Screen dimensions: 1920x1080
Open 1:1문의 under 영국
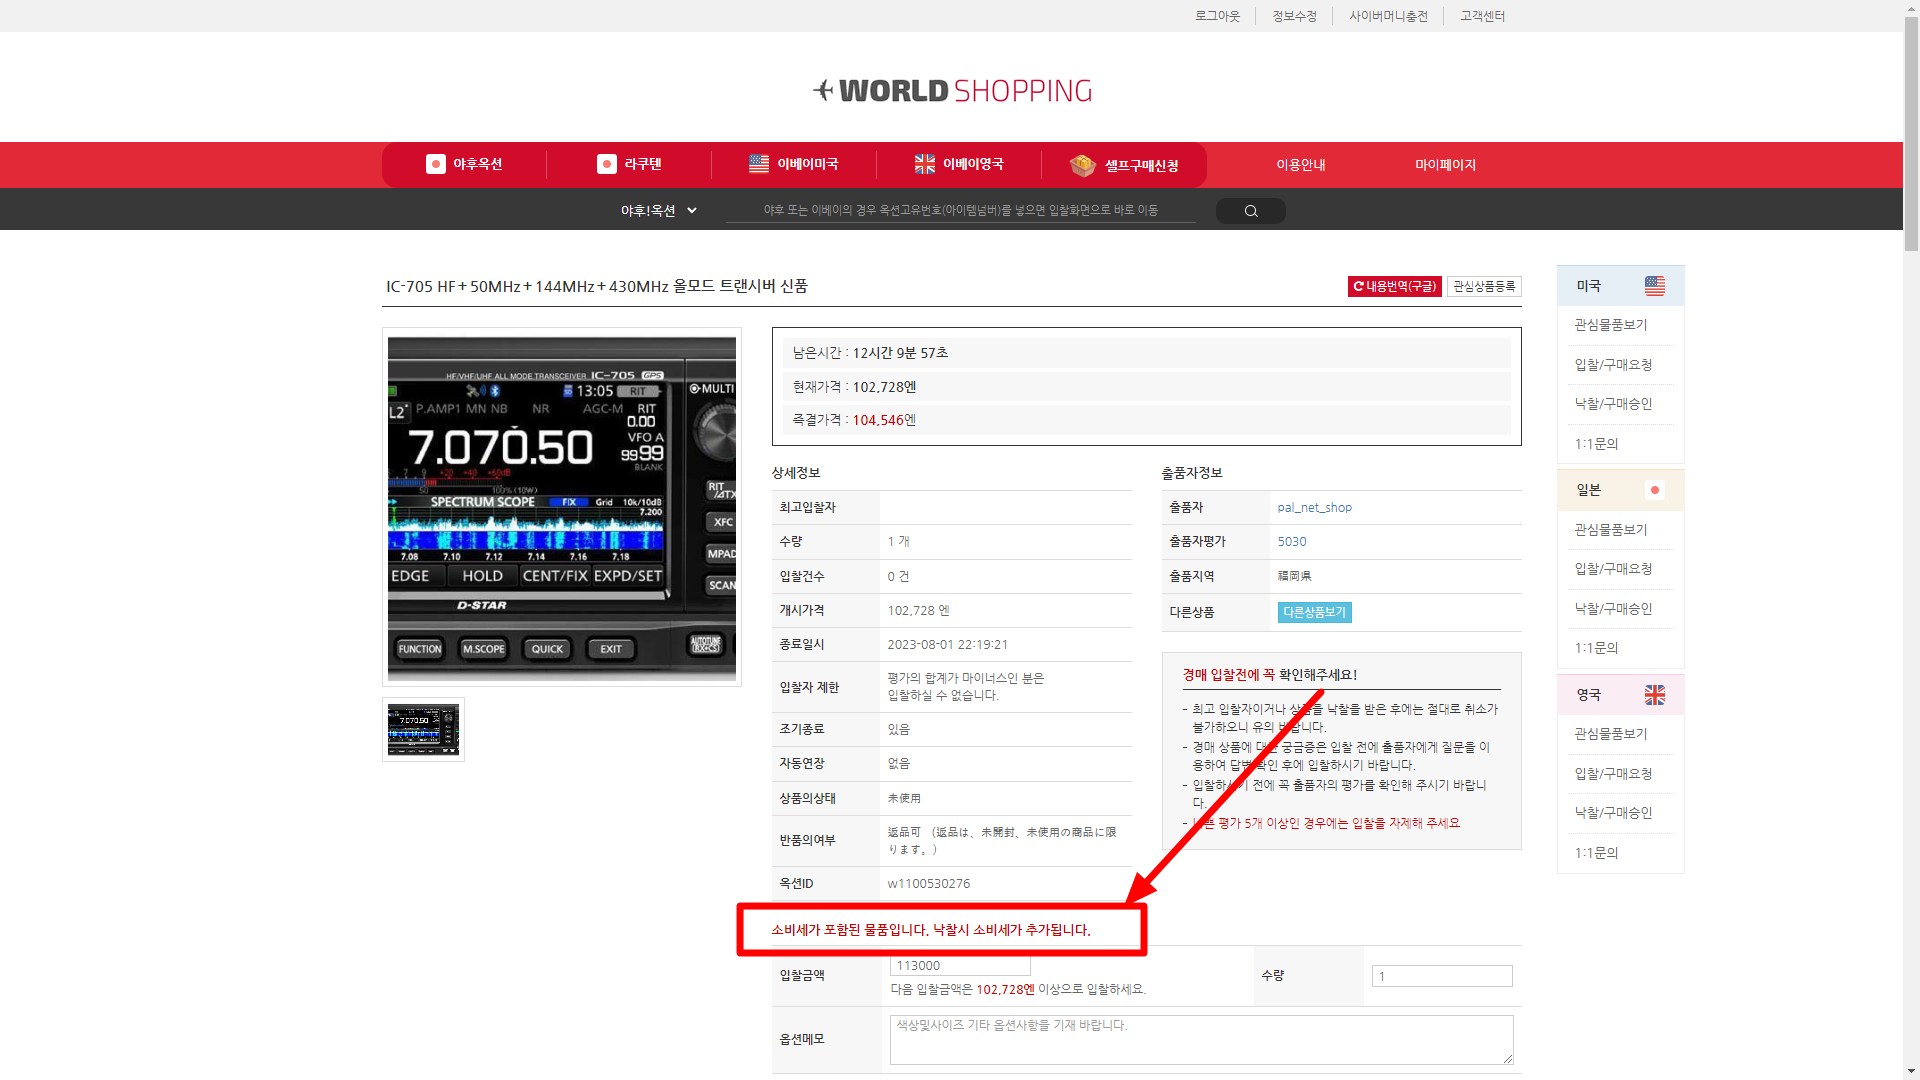coord(1596,853)
